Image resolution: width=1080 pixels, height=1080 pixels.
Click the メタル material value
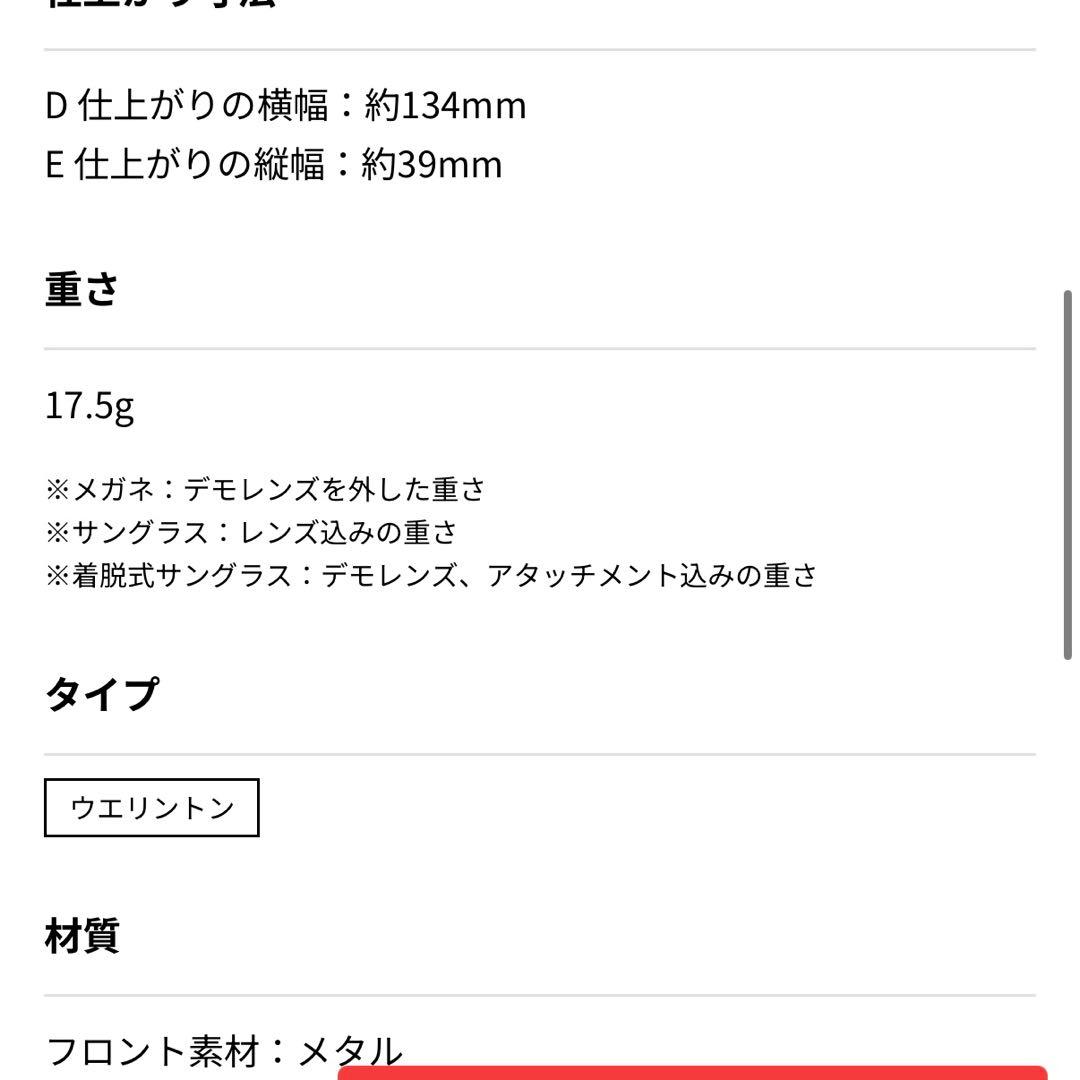click(350, 1050)
